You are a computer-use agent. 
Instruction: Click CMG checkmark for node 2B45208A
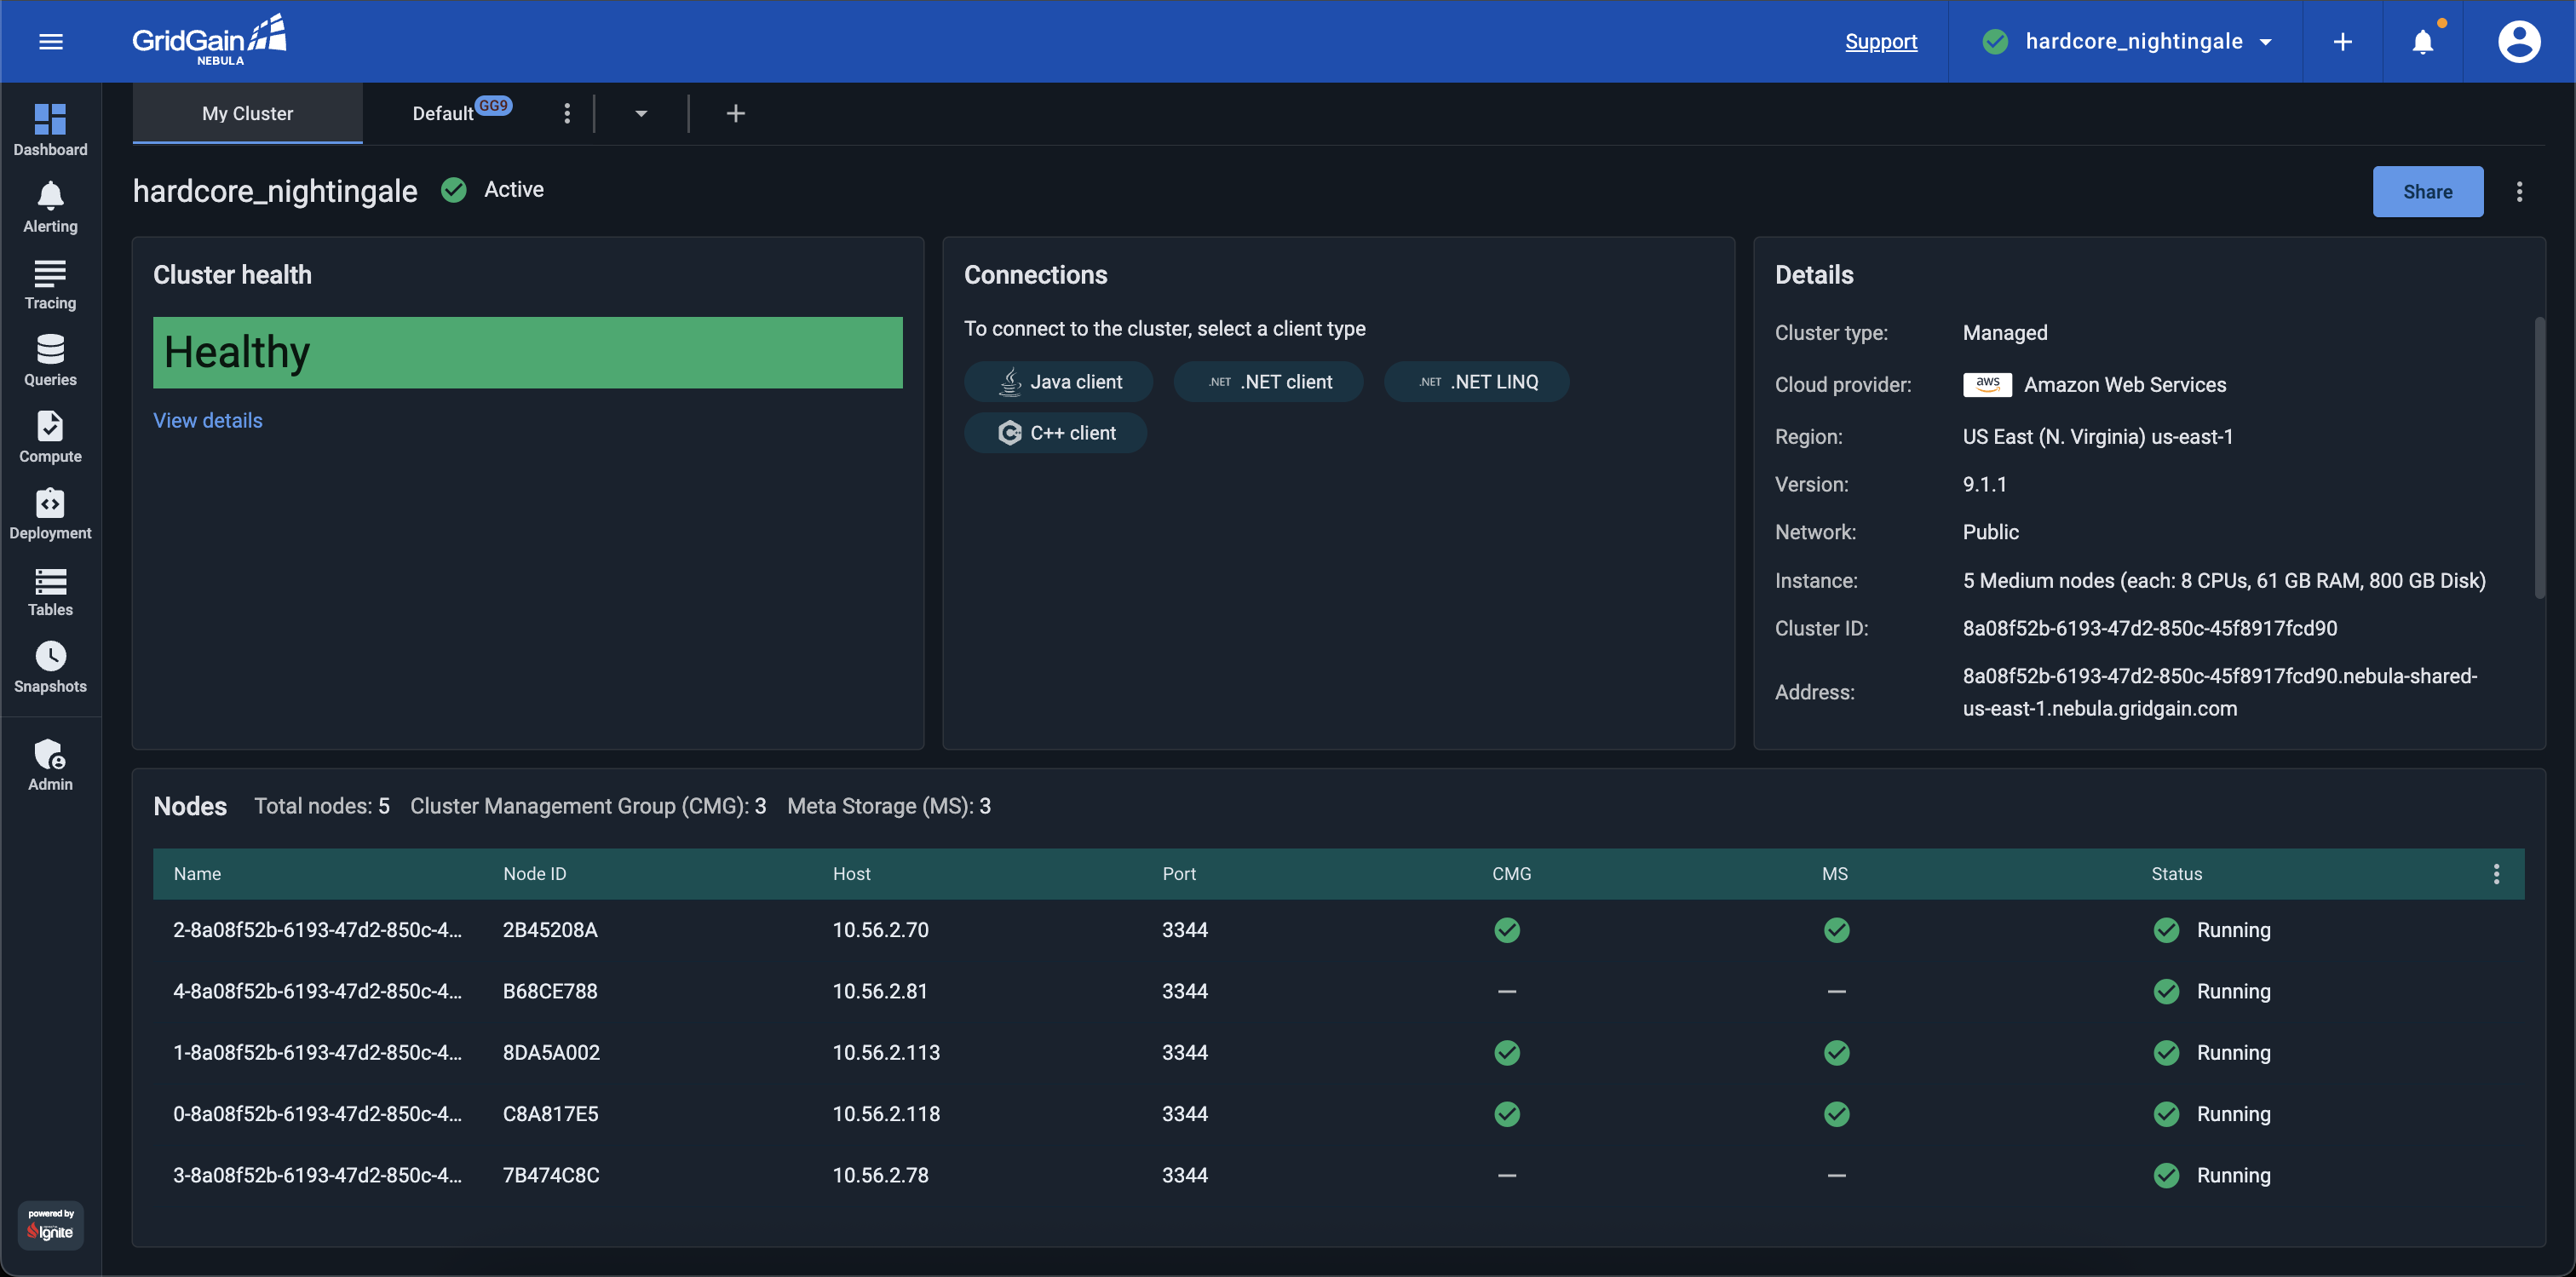coord(1507,930)
